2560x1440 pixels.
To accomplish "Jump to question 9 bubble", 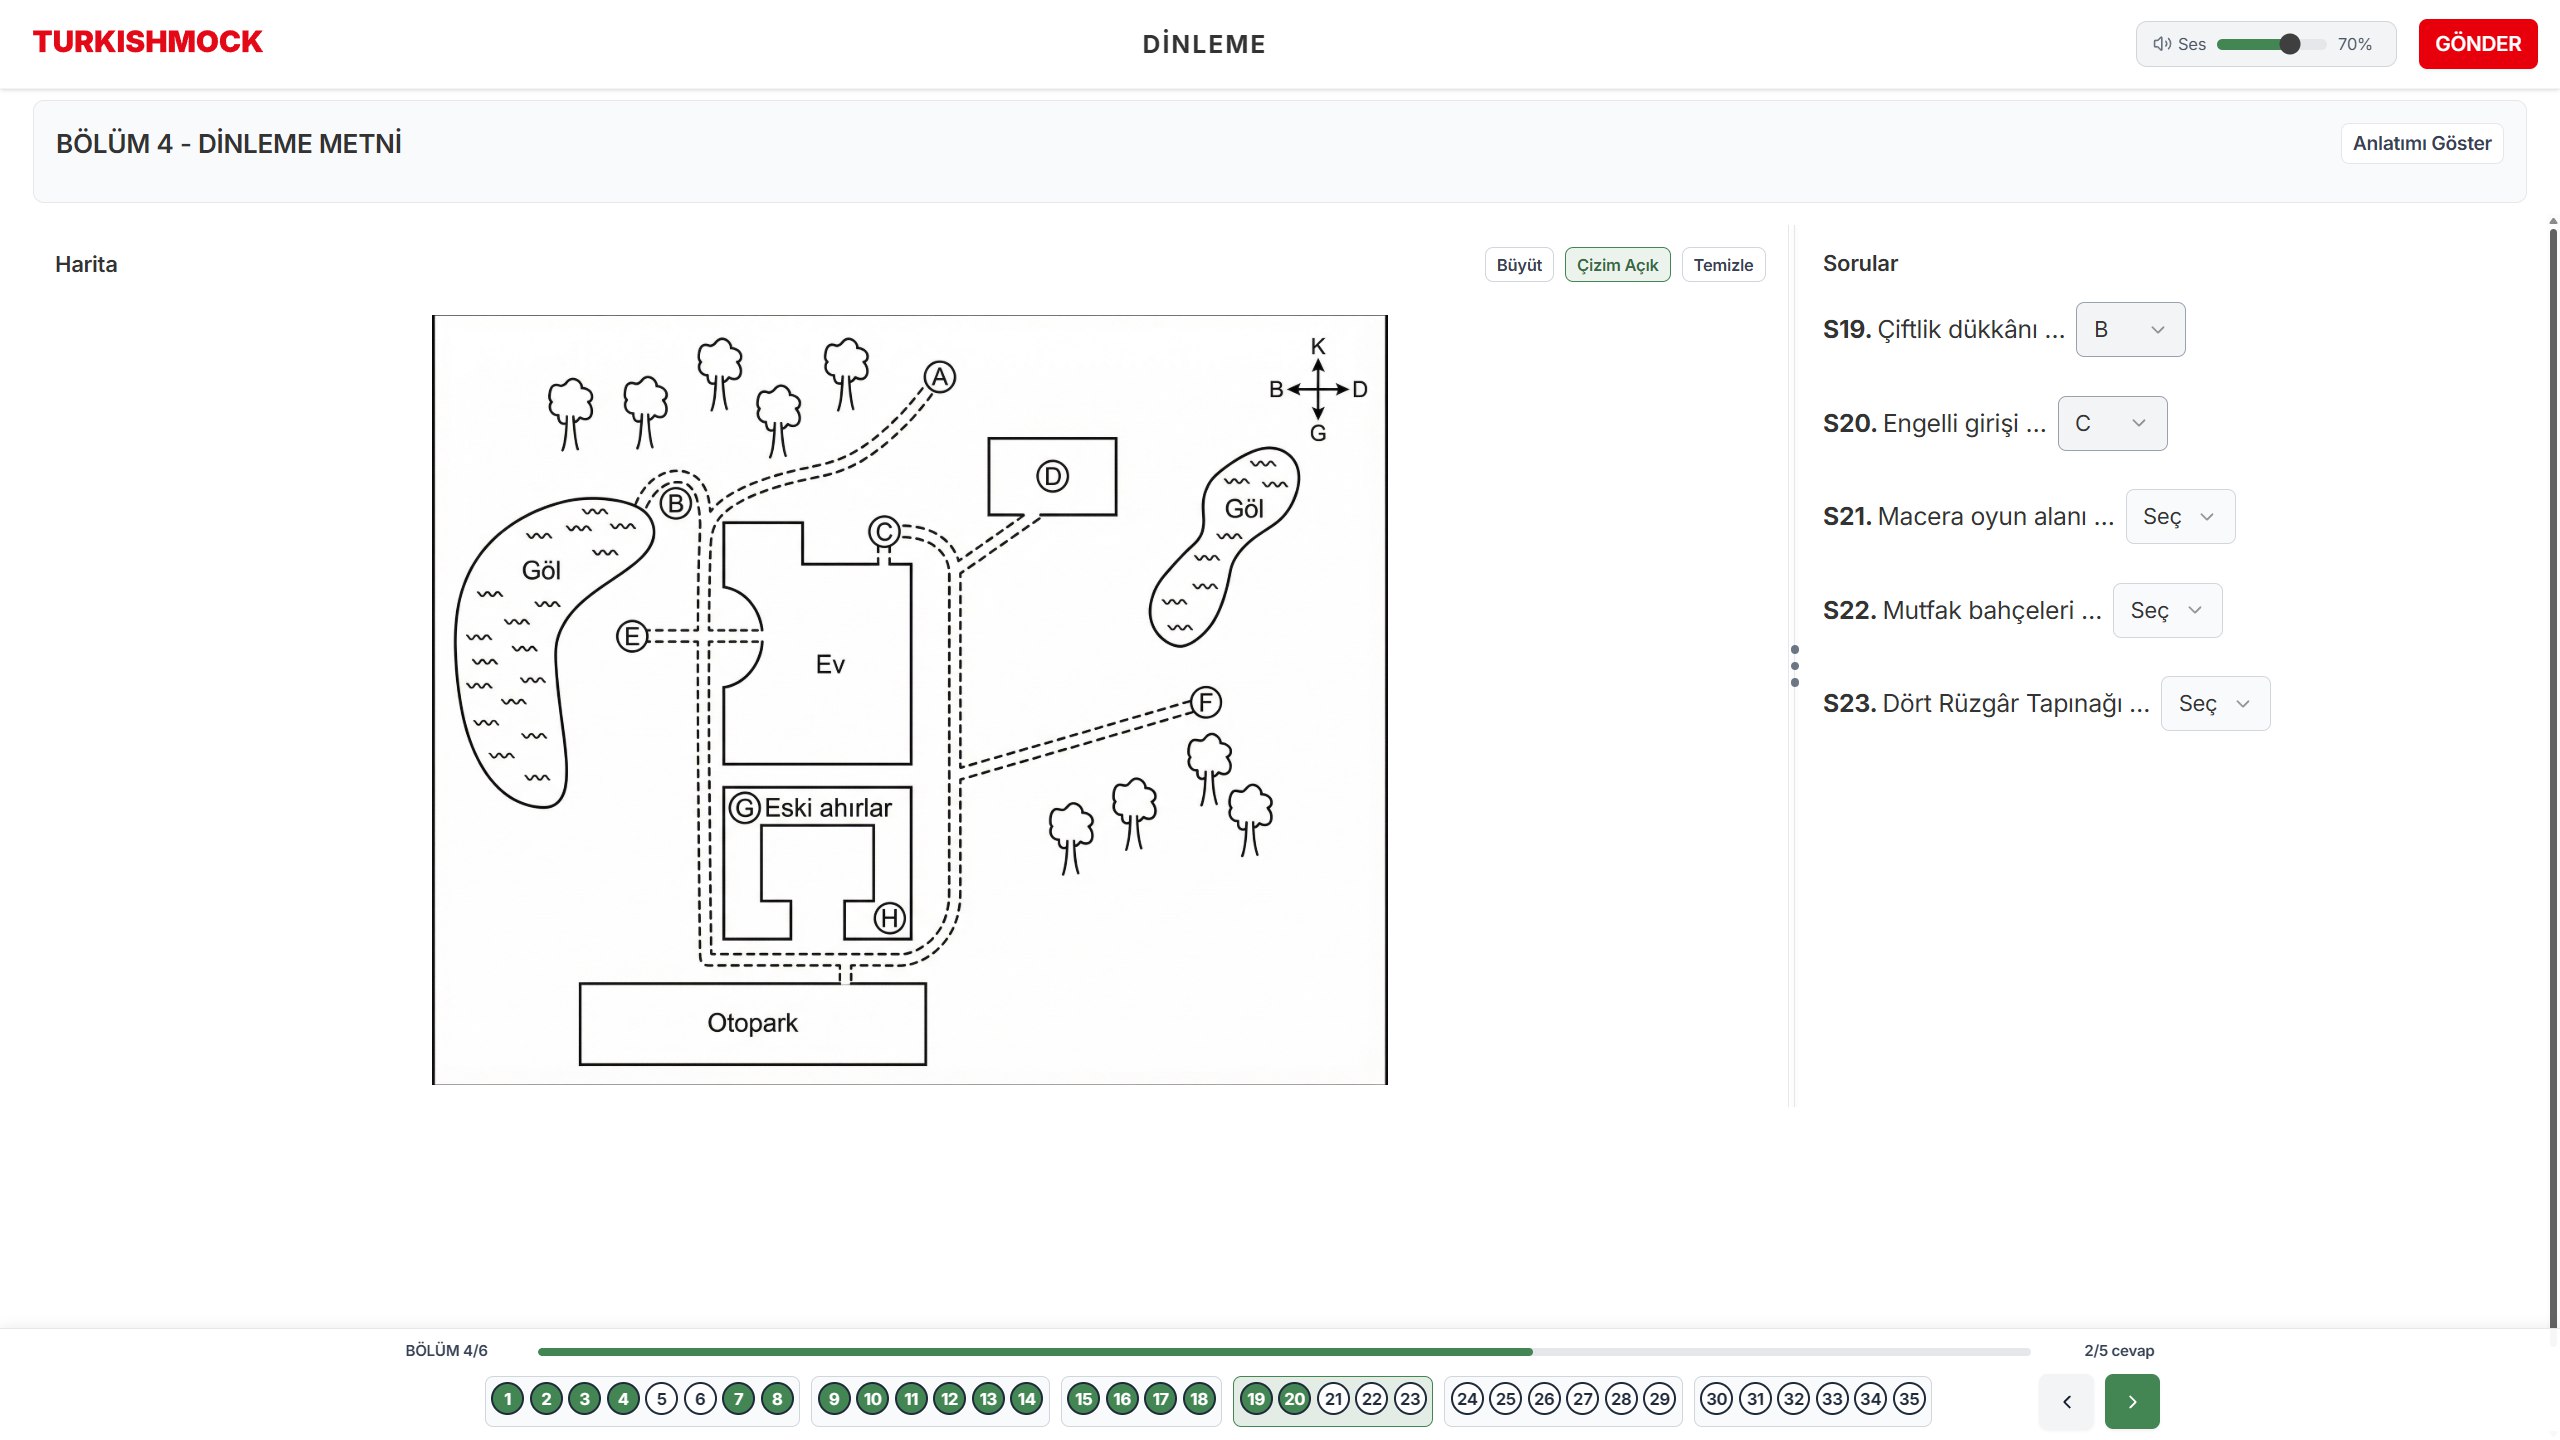I will [x=834, y=1399].
